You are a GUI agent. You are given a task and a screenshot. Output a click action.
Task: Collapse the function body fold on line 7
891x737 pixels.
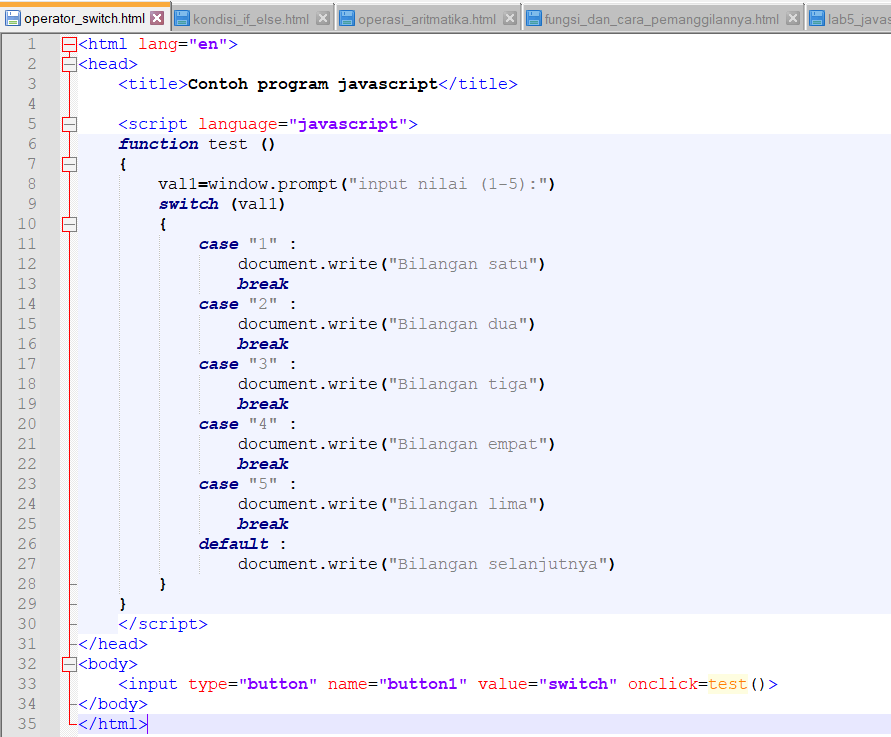tap(67, 164)
